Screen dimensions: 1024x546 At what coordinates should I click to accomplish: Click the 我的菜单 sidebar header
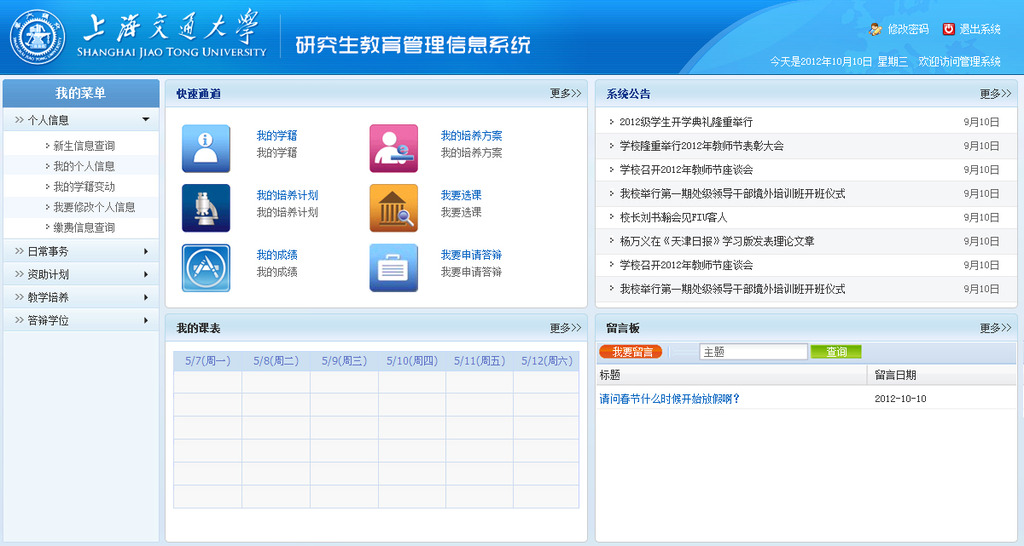[81, 93]
